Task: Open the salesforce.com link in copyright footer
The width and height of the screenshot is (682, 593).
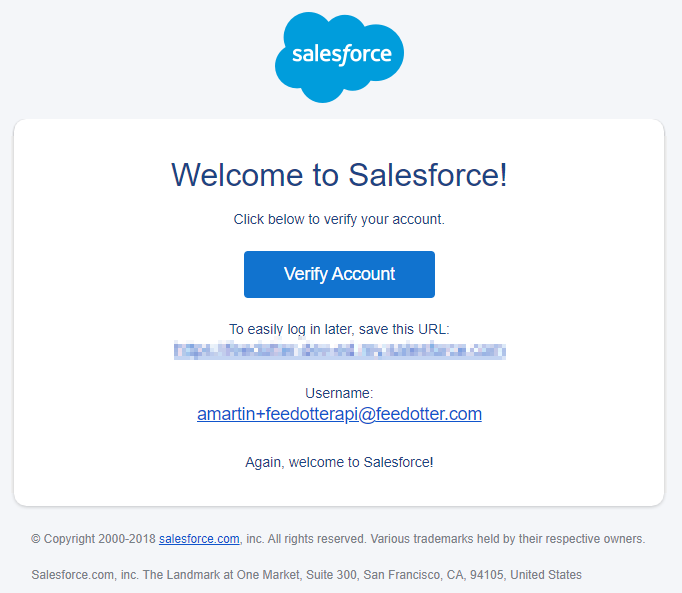Action: [199, 539]
